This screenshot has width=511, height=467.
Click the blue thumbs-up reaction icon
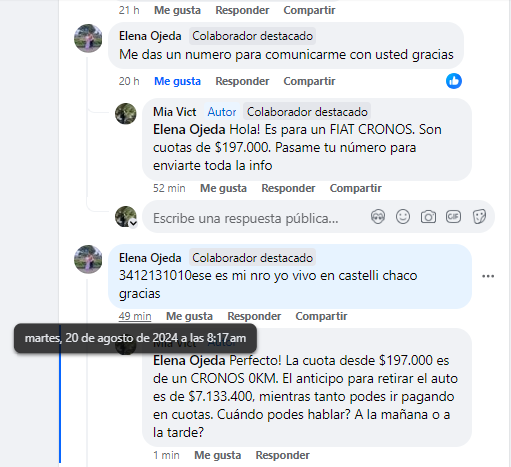click(454, 81)
